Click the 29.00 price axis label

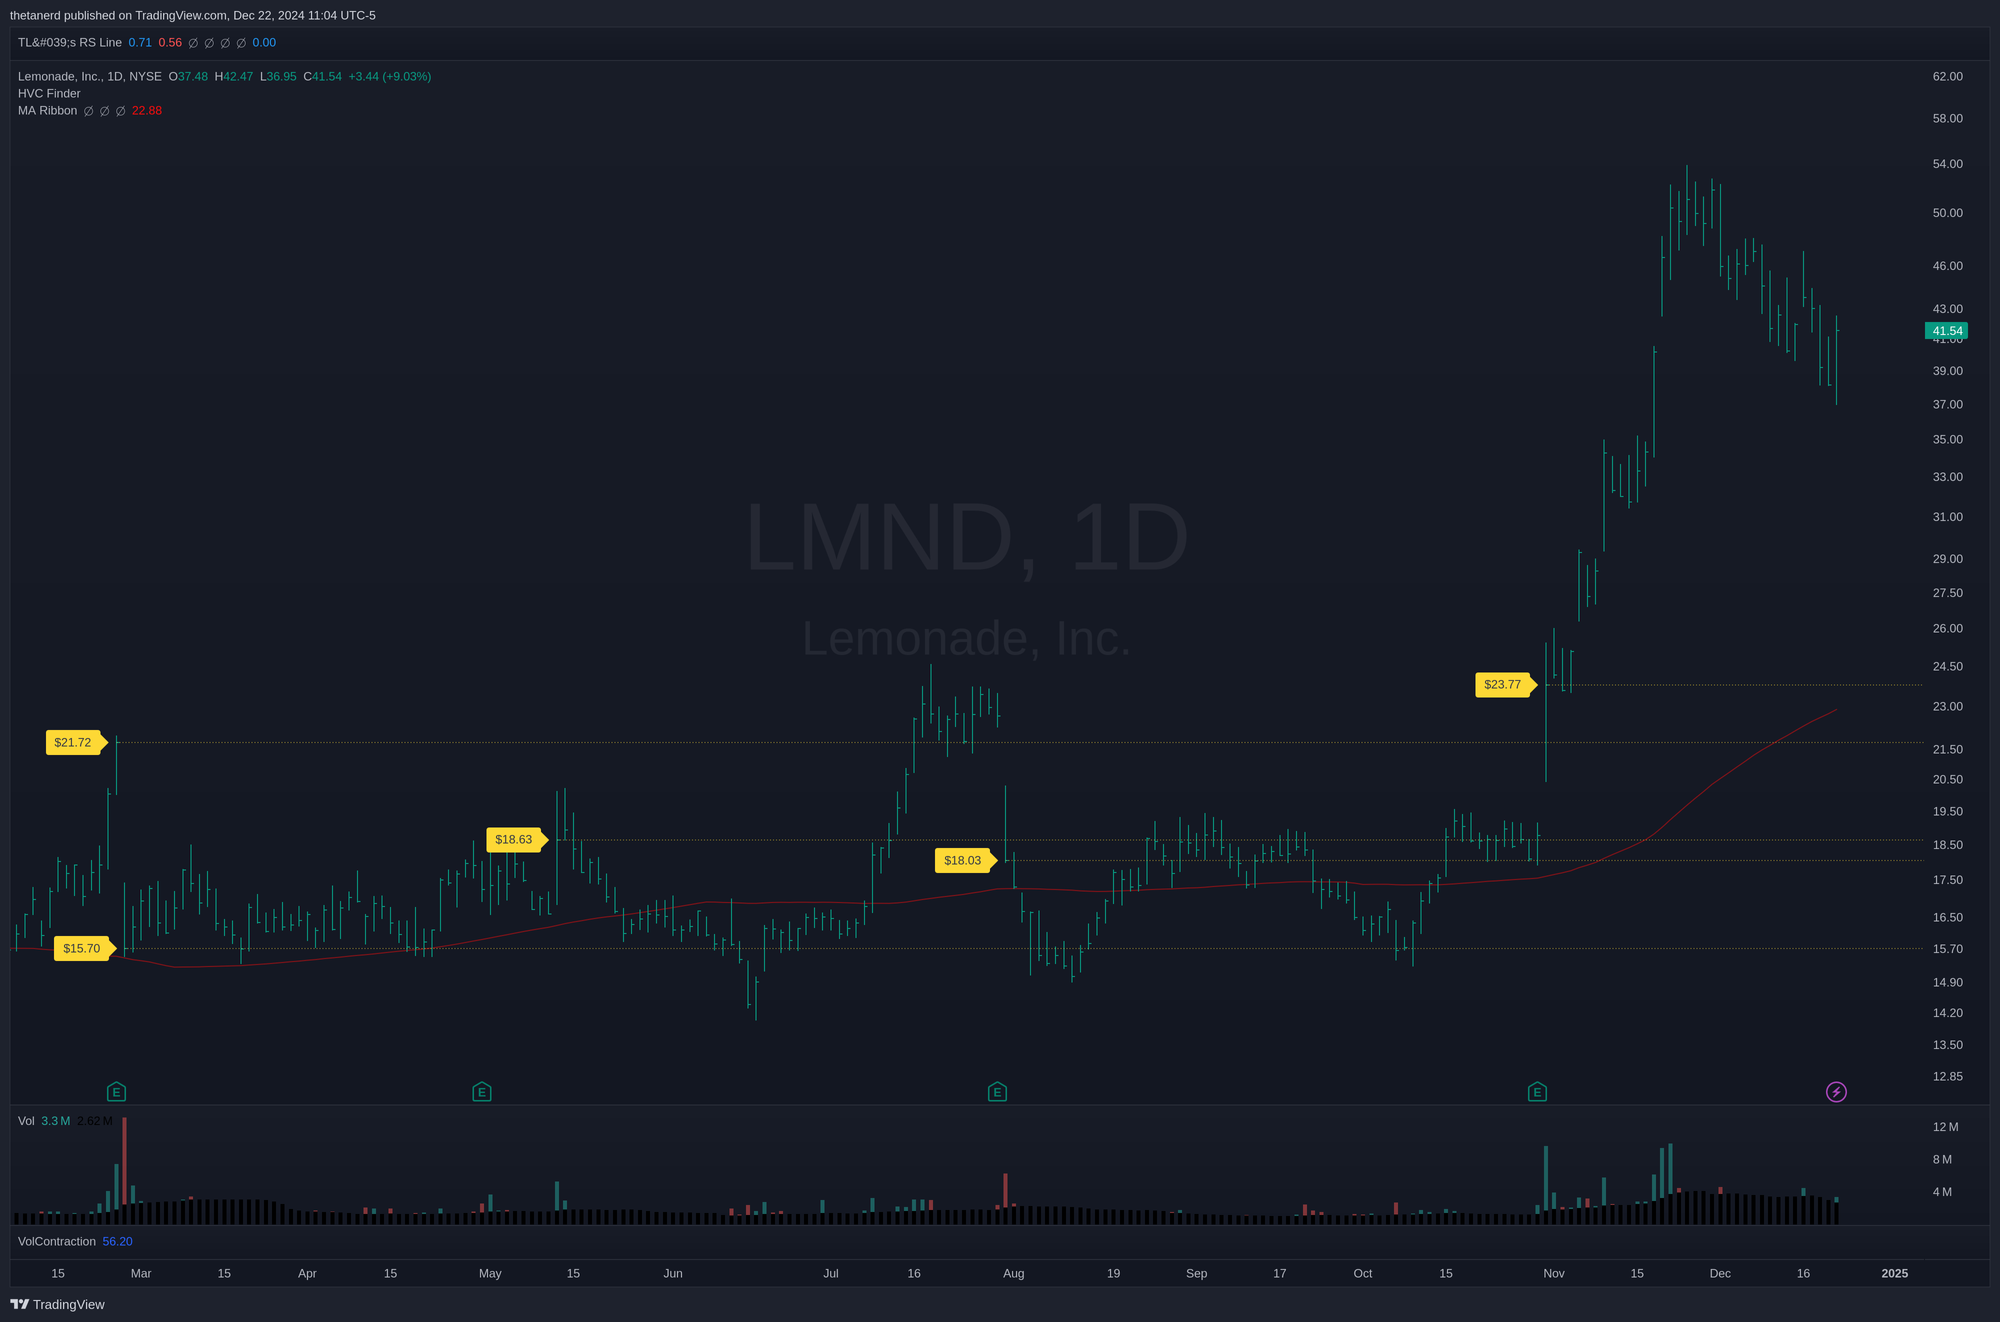click(x=1947, y=559)
